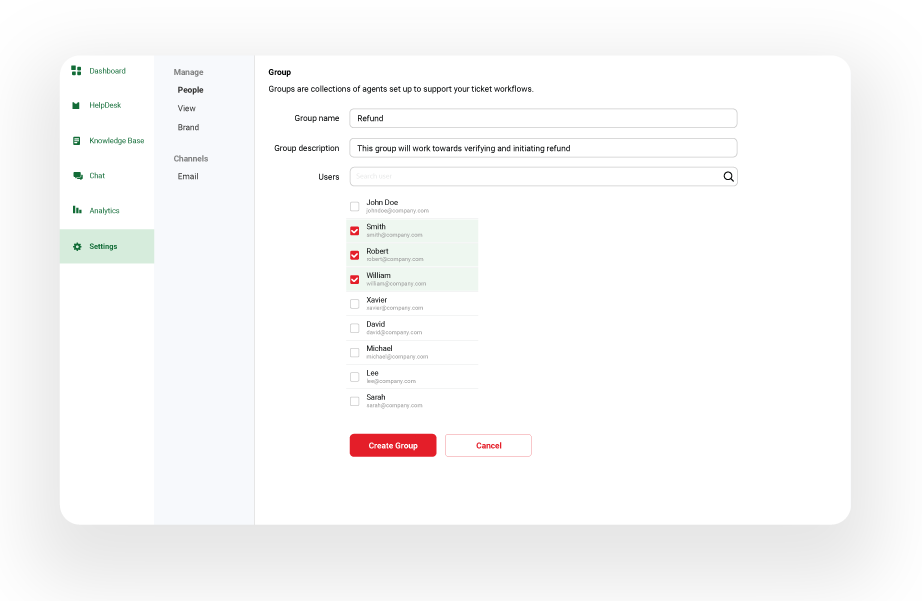Open Email under Channels
922x601 pixels.
click(188, 176)
